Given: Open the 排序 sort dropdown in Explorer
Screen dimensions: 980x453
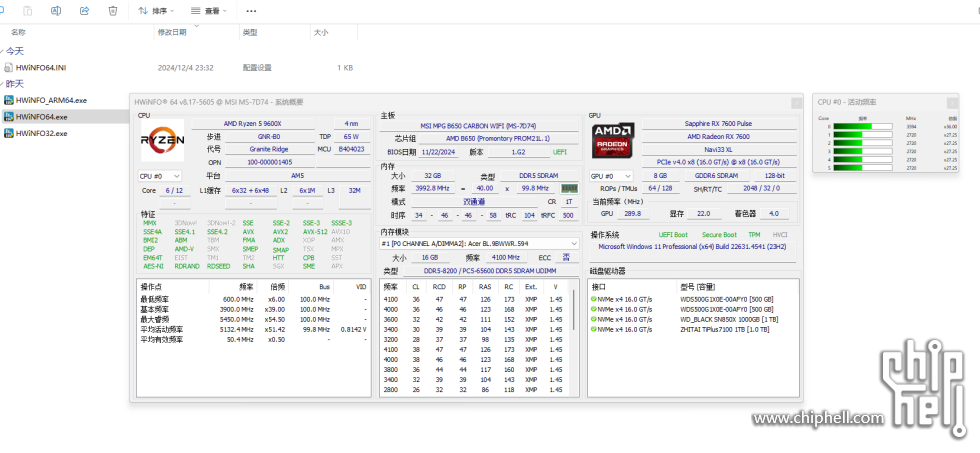Looking at the screenshot, I should tap(156, 11).
